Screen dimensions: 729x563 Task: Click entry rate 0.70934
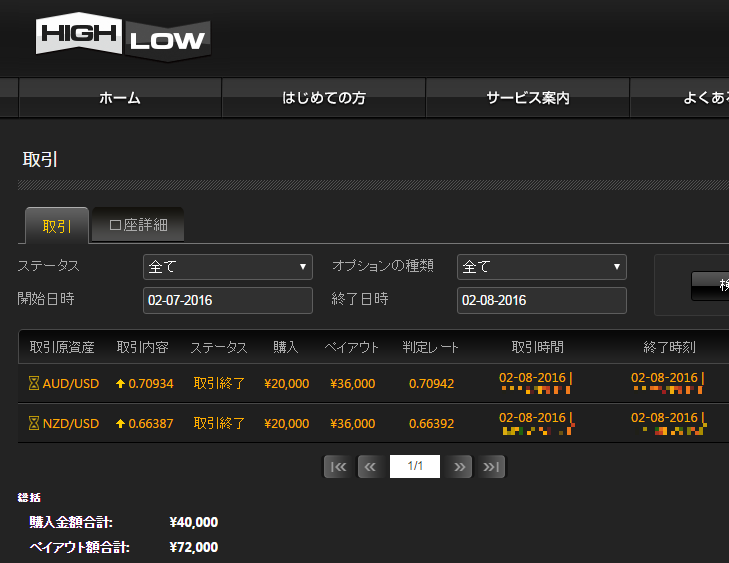click(x=151, y=384)
